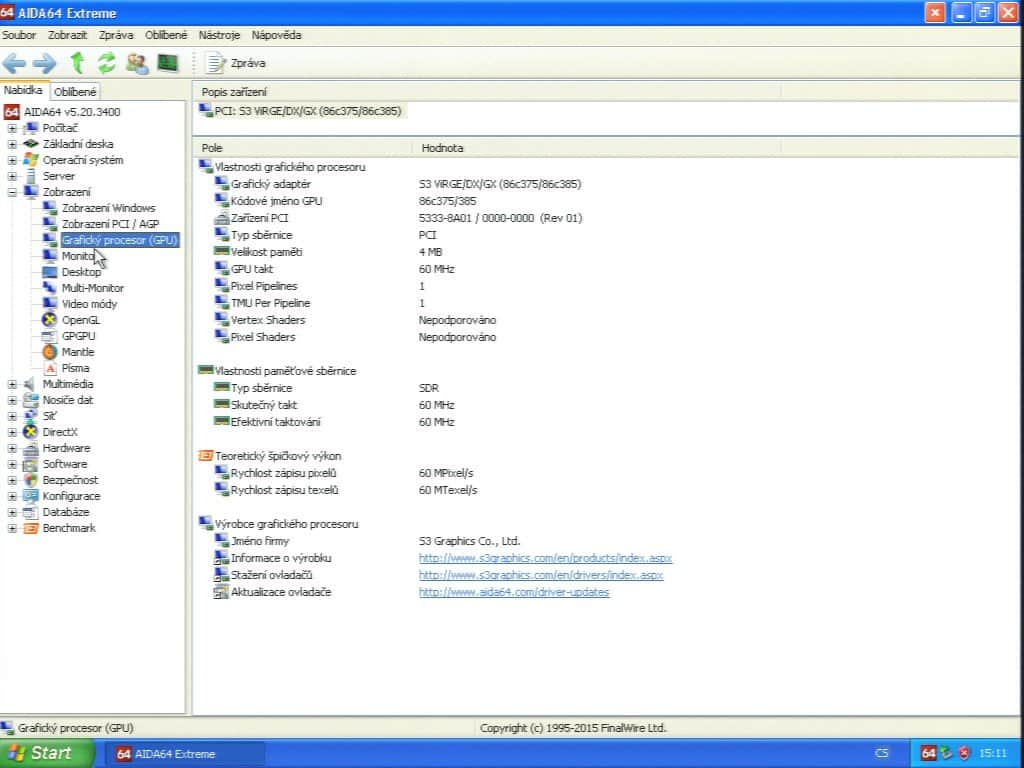
Task: Click the green chip monitor toolbar icon
Action: click(168, 63)
